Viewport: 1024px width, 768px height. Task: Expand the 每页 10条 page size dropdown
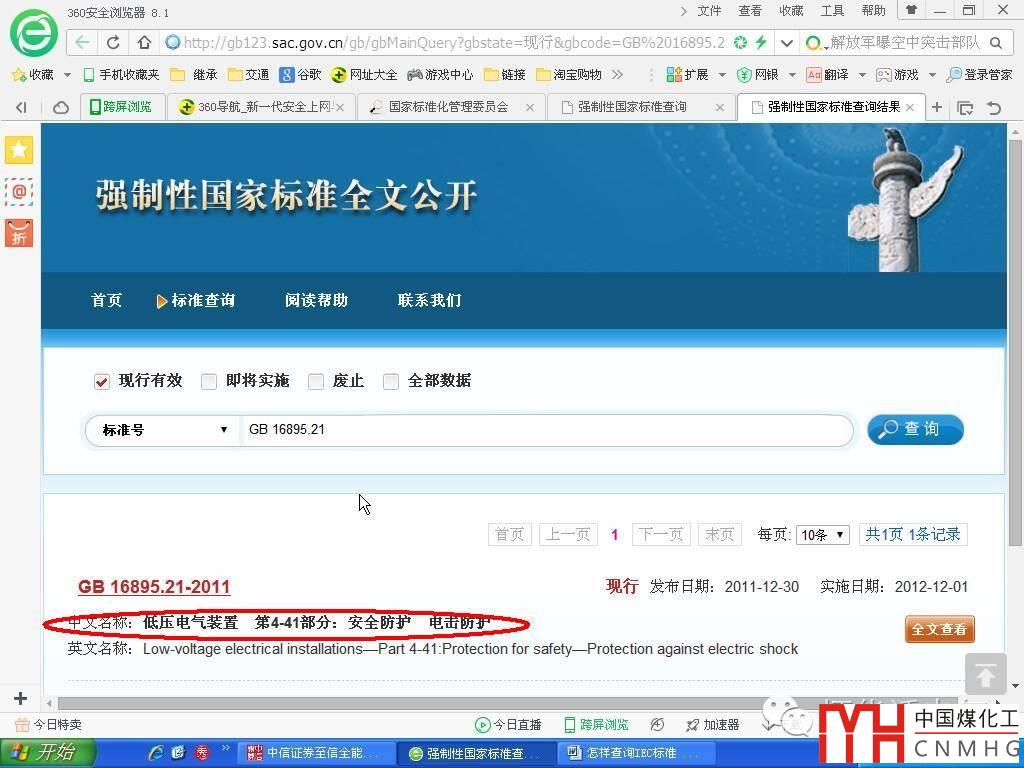click(x=823, y=535)
